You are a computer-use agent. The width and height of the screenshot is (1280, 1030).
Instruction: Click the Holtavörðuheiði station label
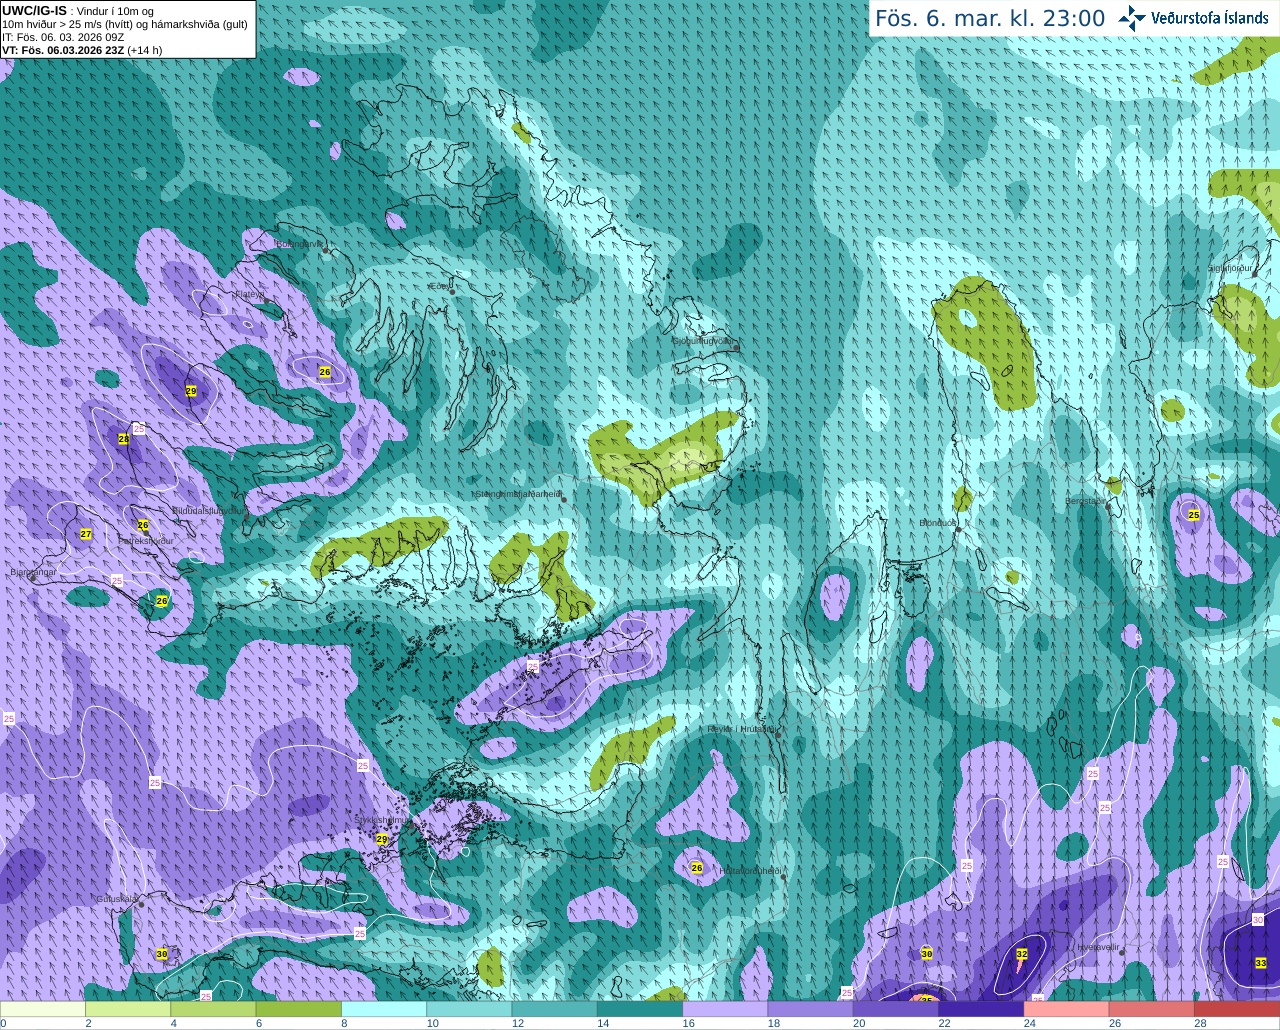[x=750, y=871]
